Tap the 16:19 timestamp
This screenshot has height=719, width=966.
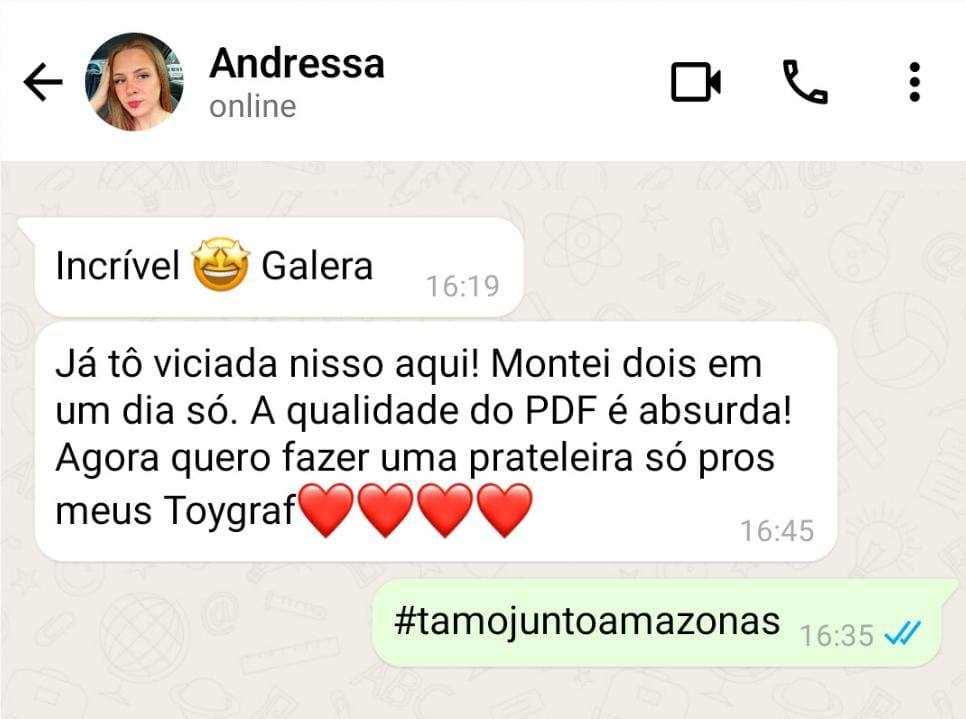[463, 286]
